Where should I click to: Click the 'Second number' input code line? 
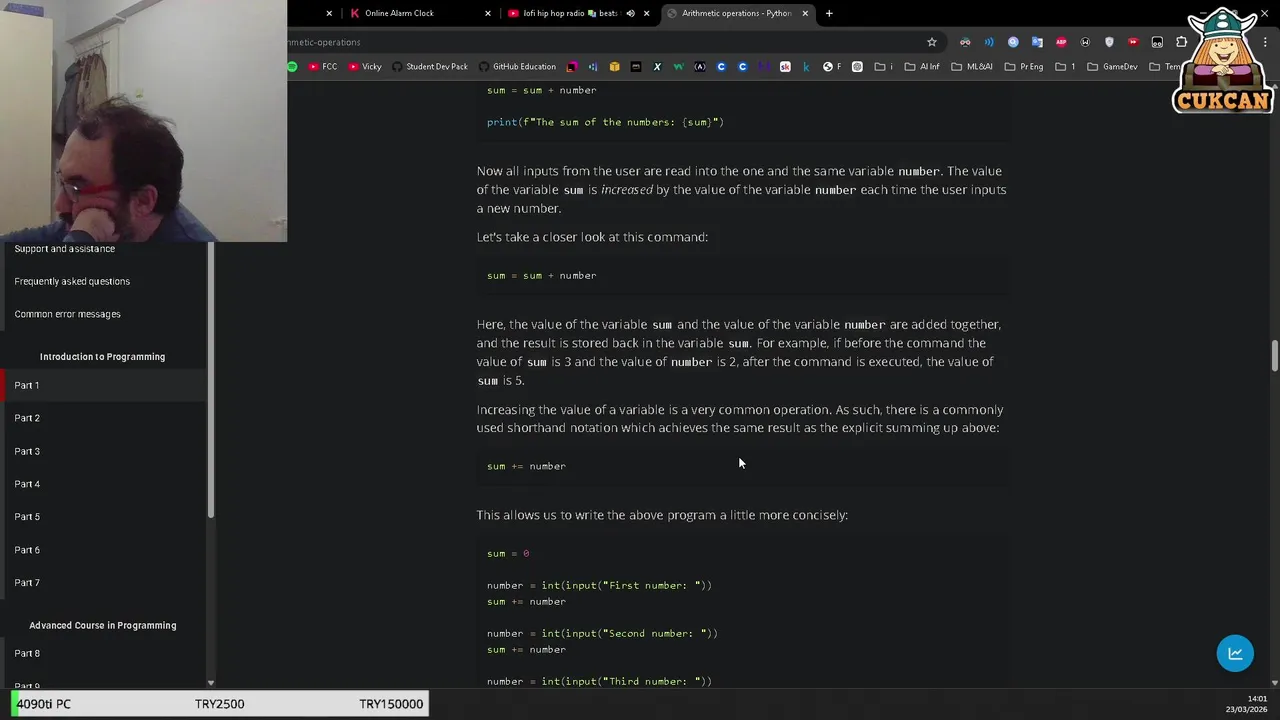(x=602, y=633)
